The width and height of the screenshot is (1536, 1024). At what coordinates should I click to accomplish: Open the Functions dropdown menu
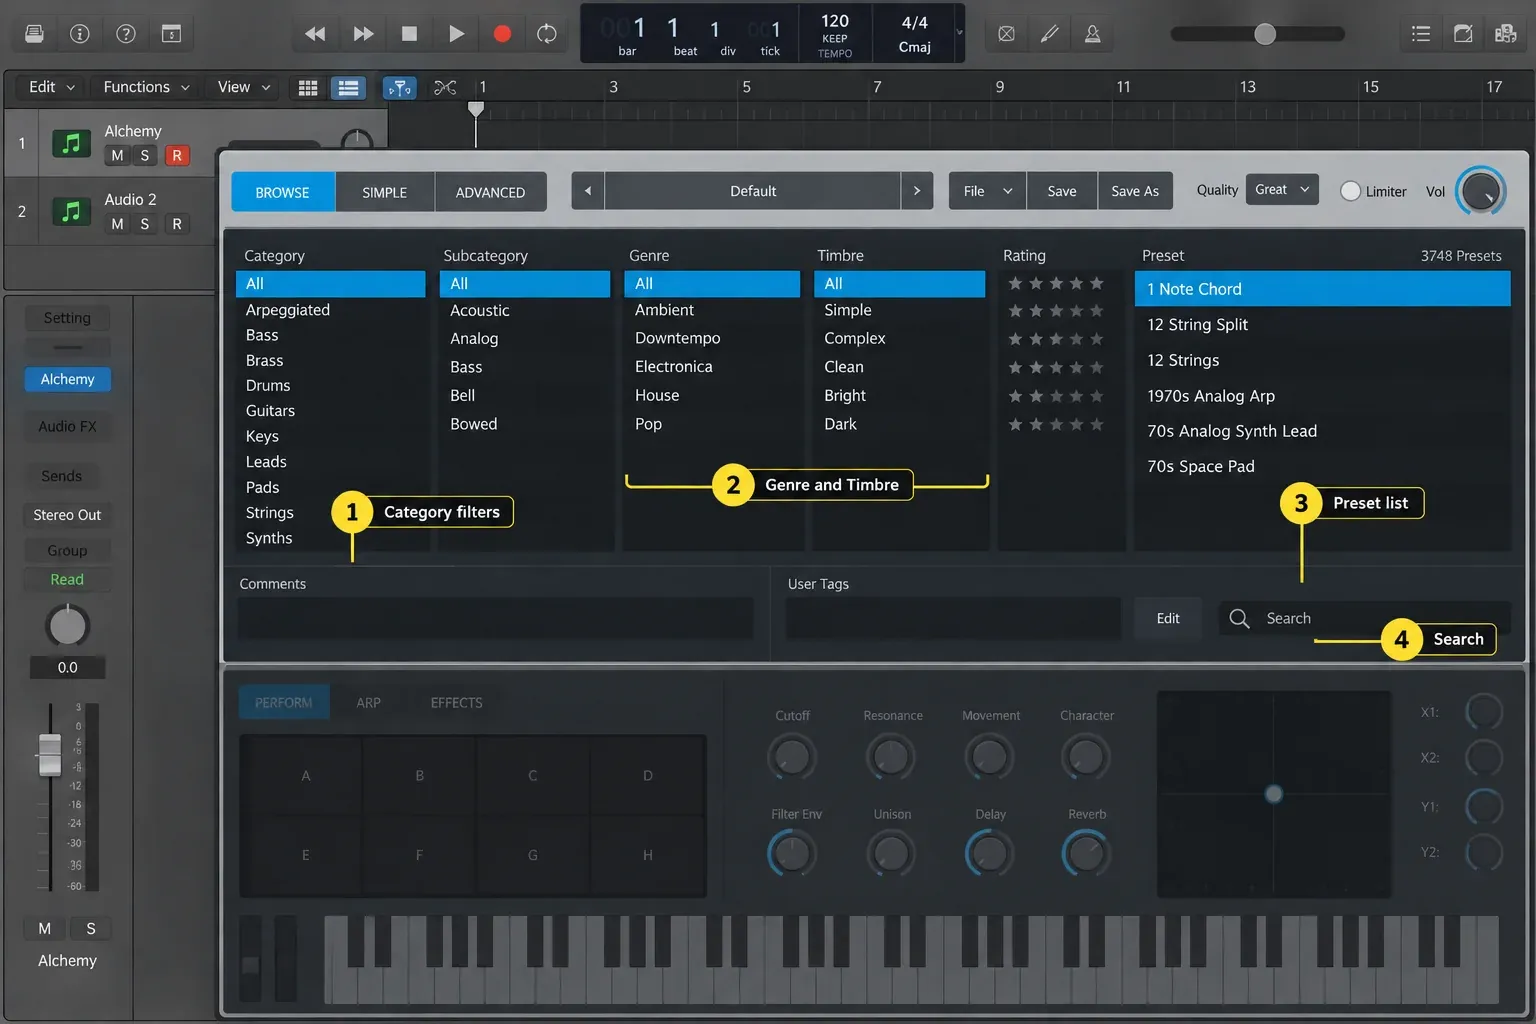click(146, 87)
